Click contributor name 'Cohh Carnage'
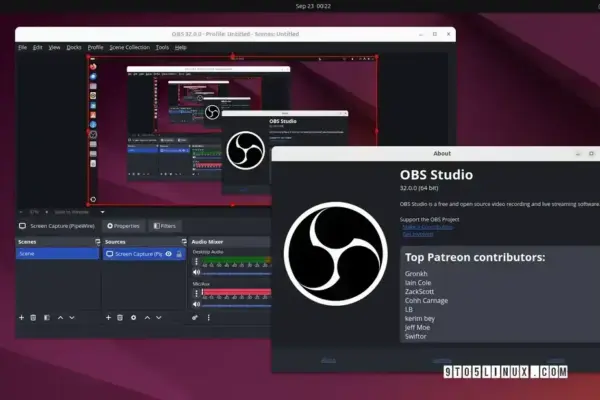The width and height of the screenshot is (600, 400). pyautogui.click(x=426, y=300)
